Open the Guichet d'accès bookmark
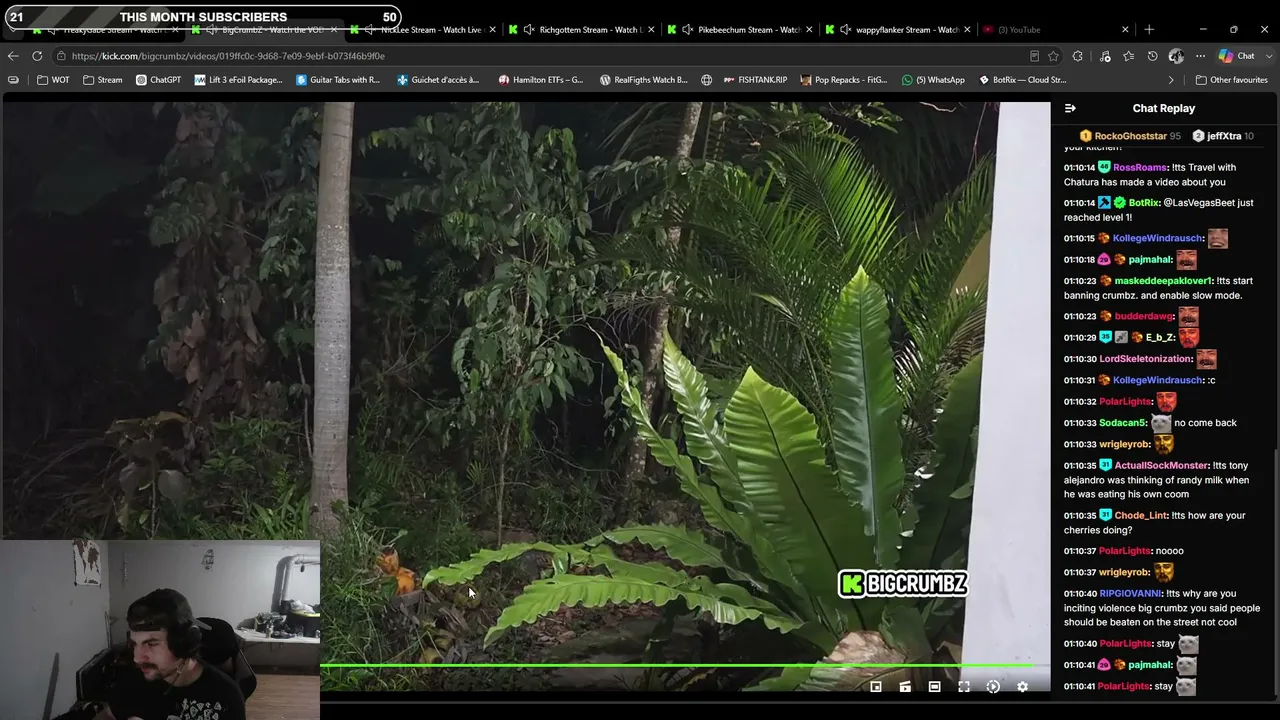Viewport: 1280px width, 720px height. (x=438, y=80)
